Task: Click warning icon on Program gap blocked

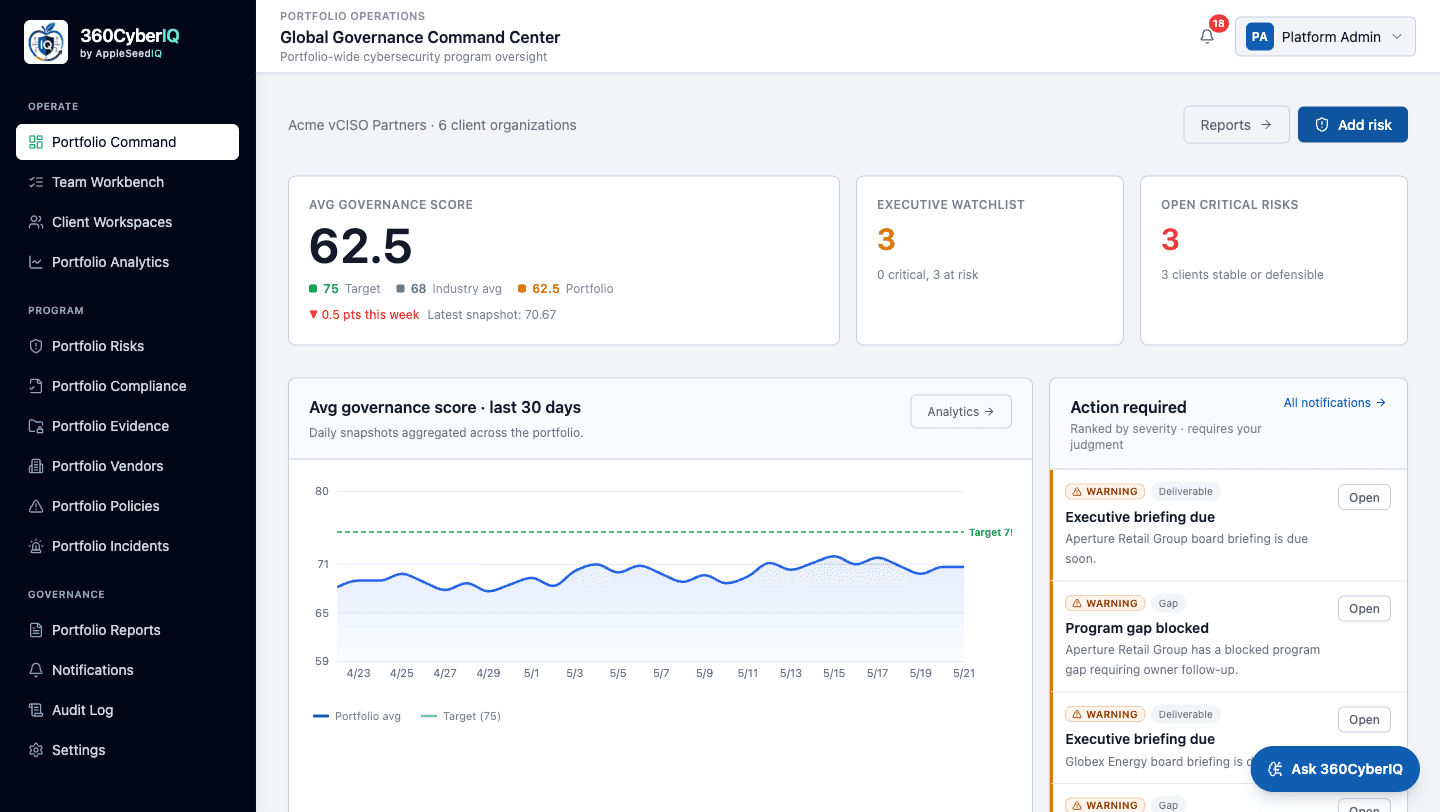Action: coord(1076,603)
